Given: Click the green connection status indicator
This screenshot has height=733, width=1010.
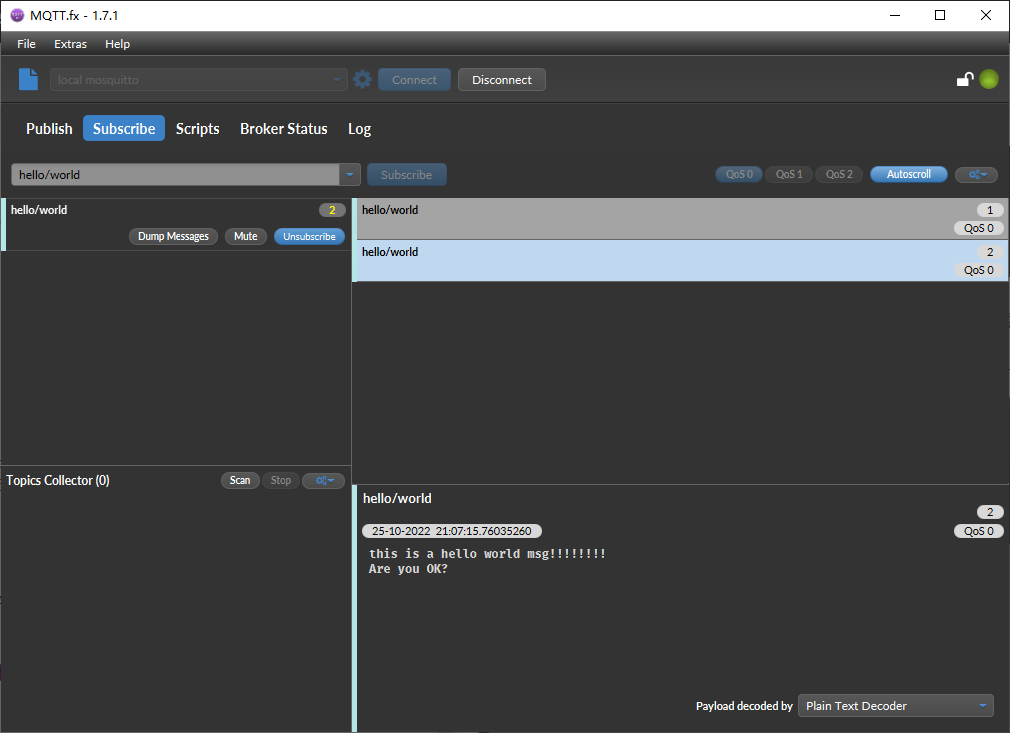Looking at the screenshot, I should tap(989, 79).
